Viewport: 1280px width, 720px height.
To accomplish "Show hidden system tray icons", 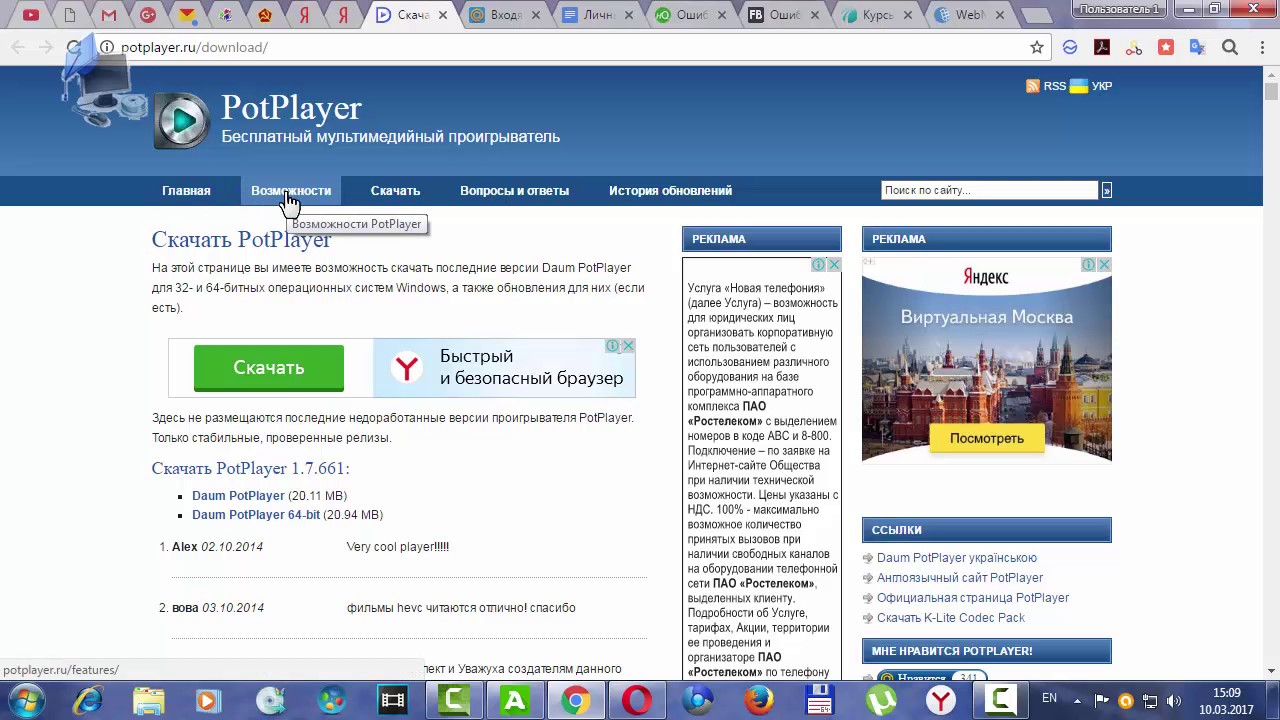I will click(1077, 700).
